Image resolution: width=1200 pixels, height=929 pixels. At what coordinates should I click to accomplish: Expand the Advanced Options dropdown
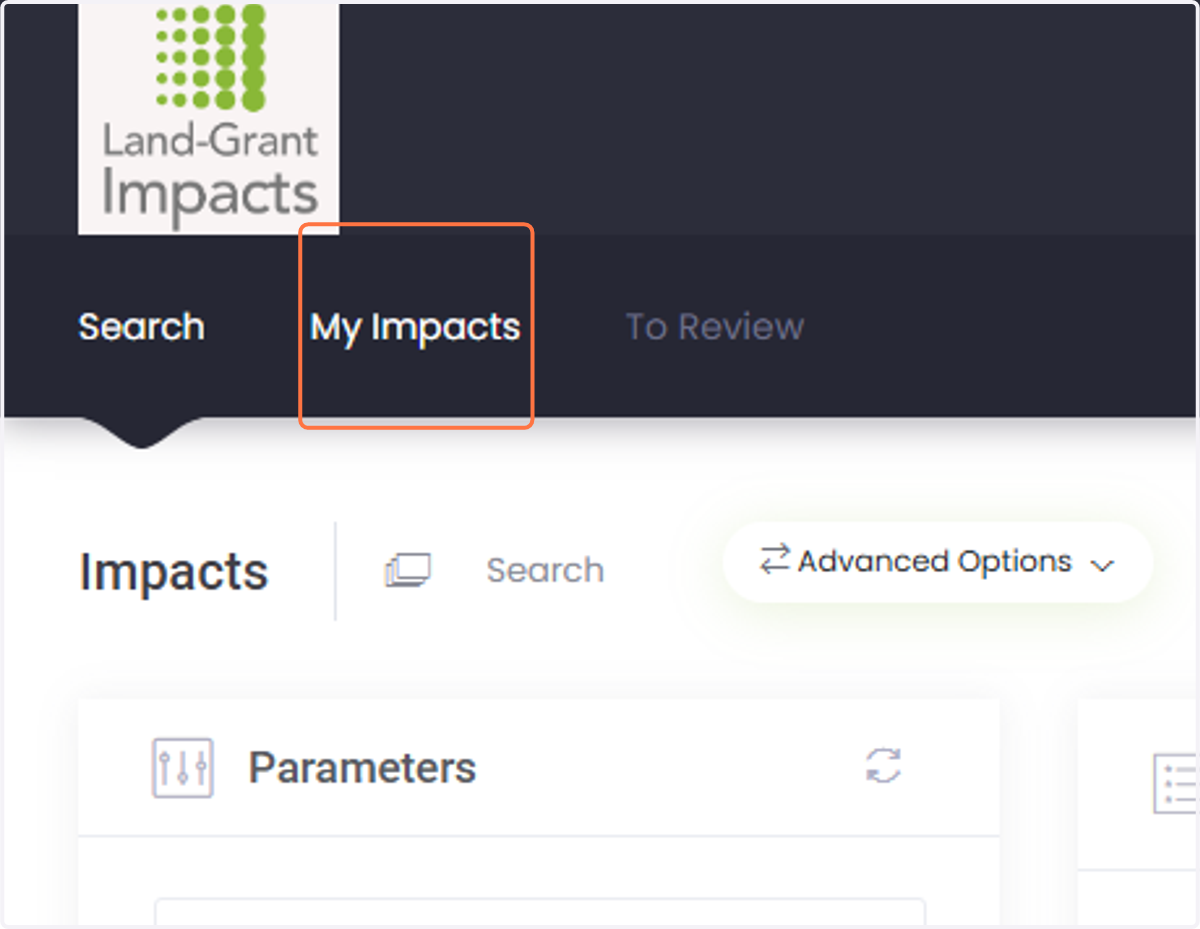click(937, 562)
